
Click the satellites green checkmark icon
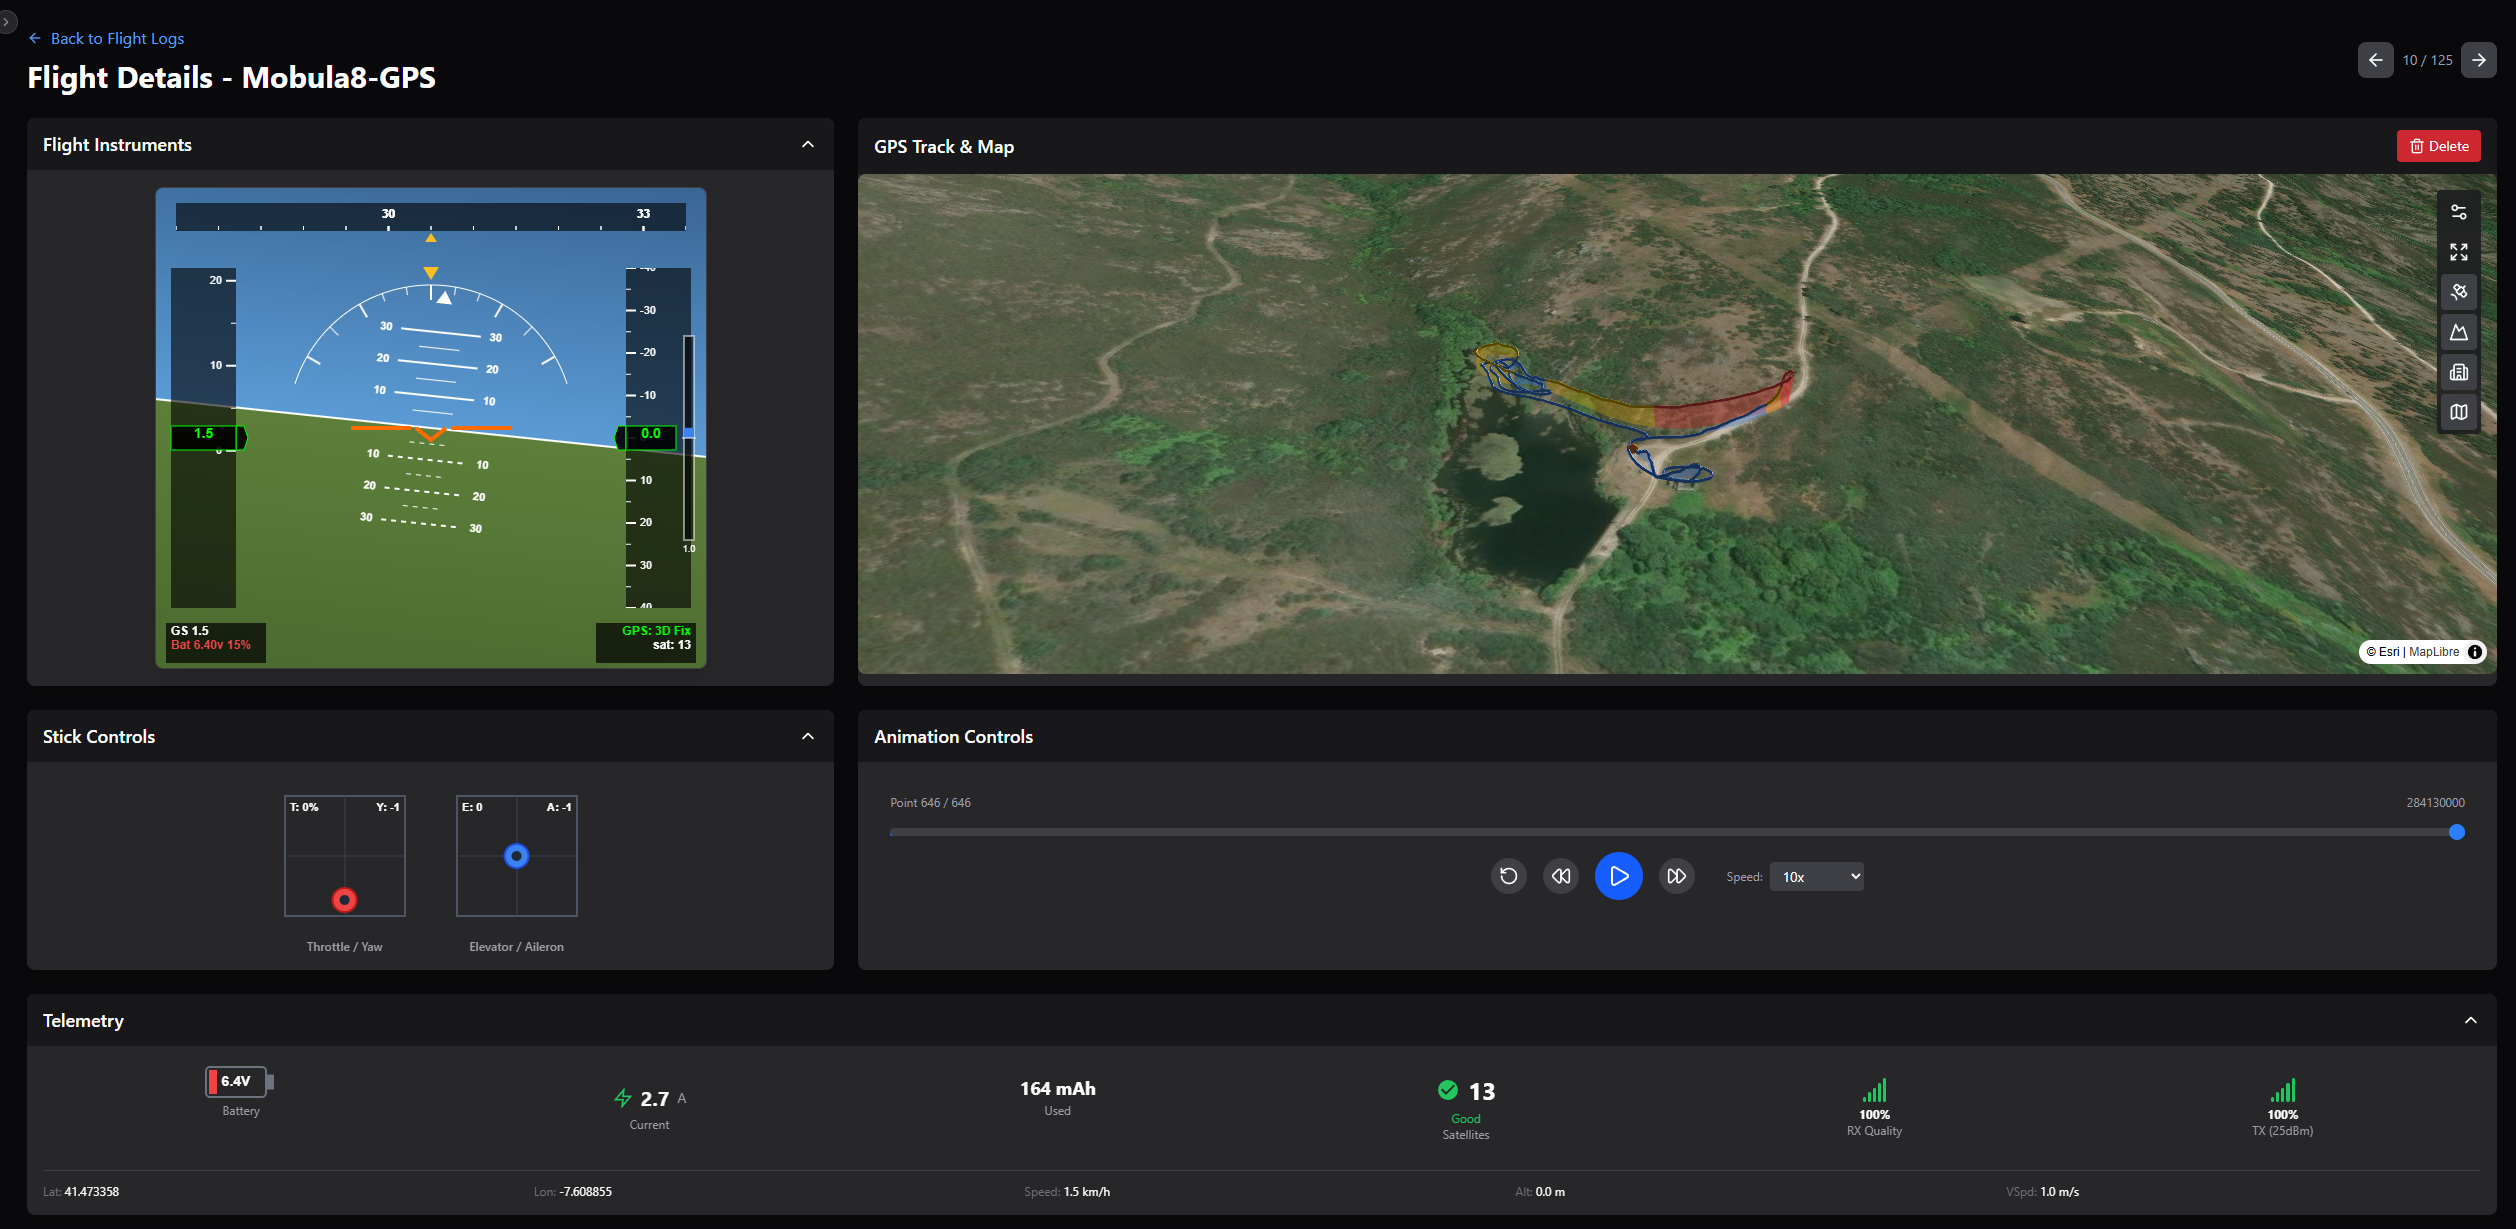(1447, 1090)
